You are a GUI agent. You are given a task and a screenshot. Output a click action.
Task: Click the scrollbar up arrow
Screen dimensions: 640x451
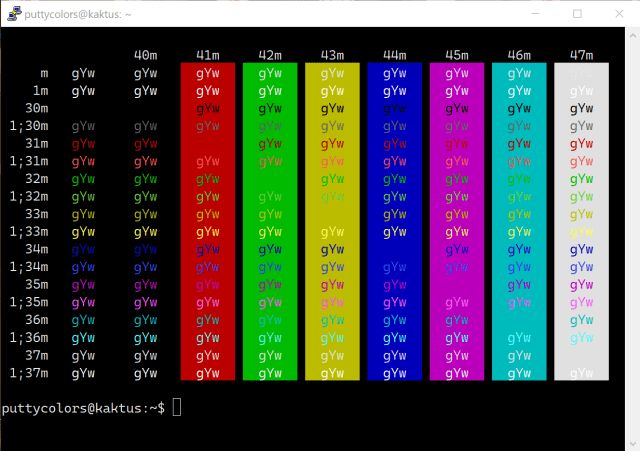click(632, 35)
